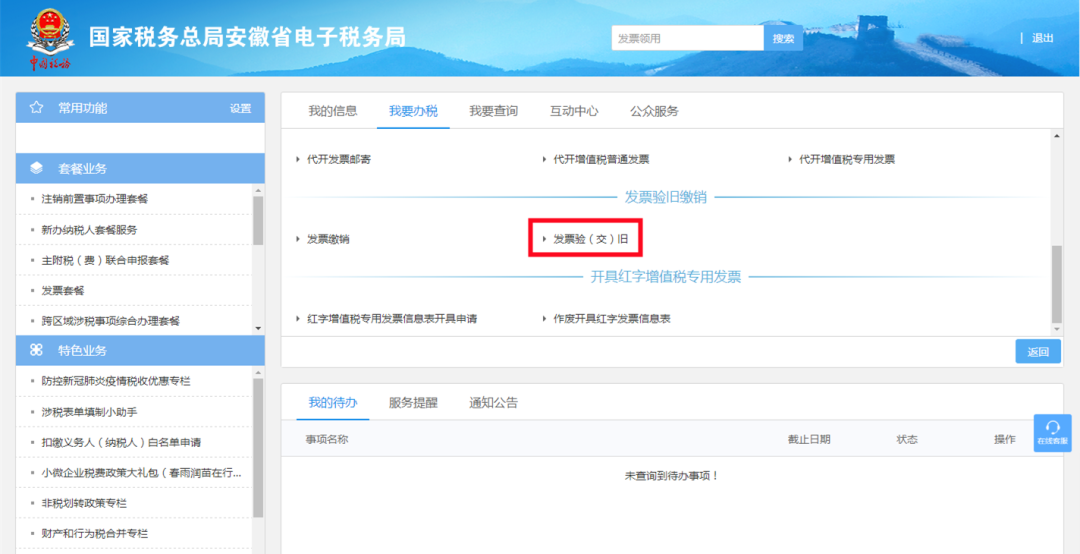Click the layers icon beside 套餐业务
The width and height of the screenshot is (1080, 554).
point(37,169)
